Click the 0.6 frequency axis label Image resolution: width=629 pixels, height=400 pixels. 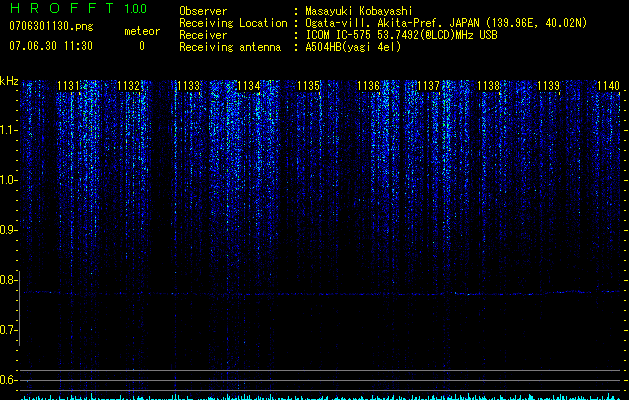click(8, 380)
